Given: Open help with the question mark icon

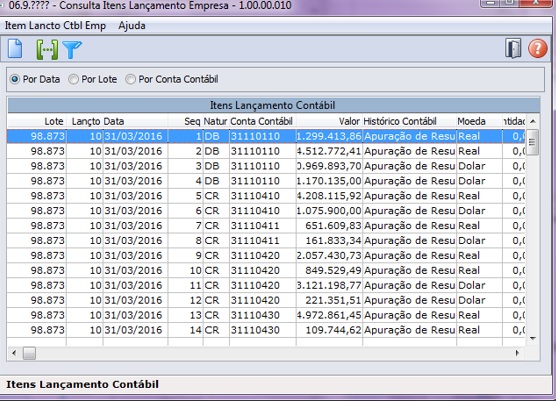Looking at the screenshot, I should point(538,48).
